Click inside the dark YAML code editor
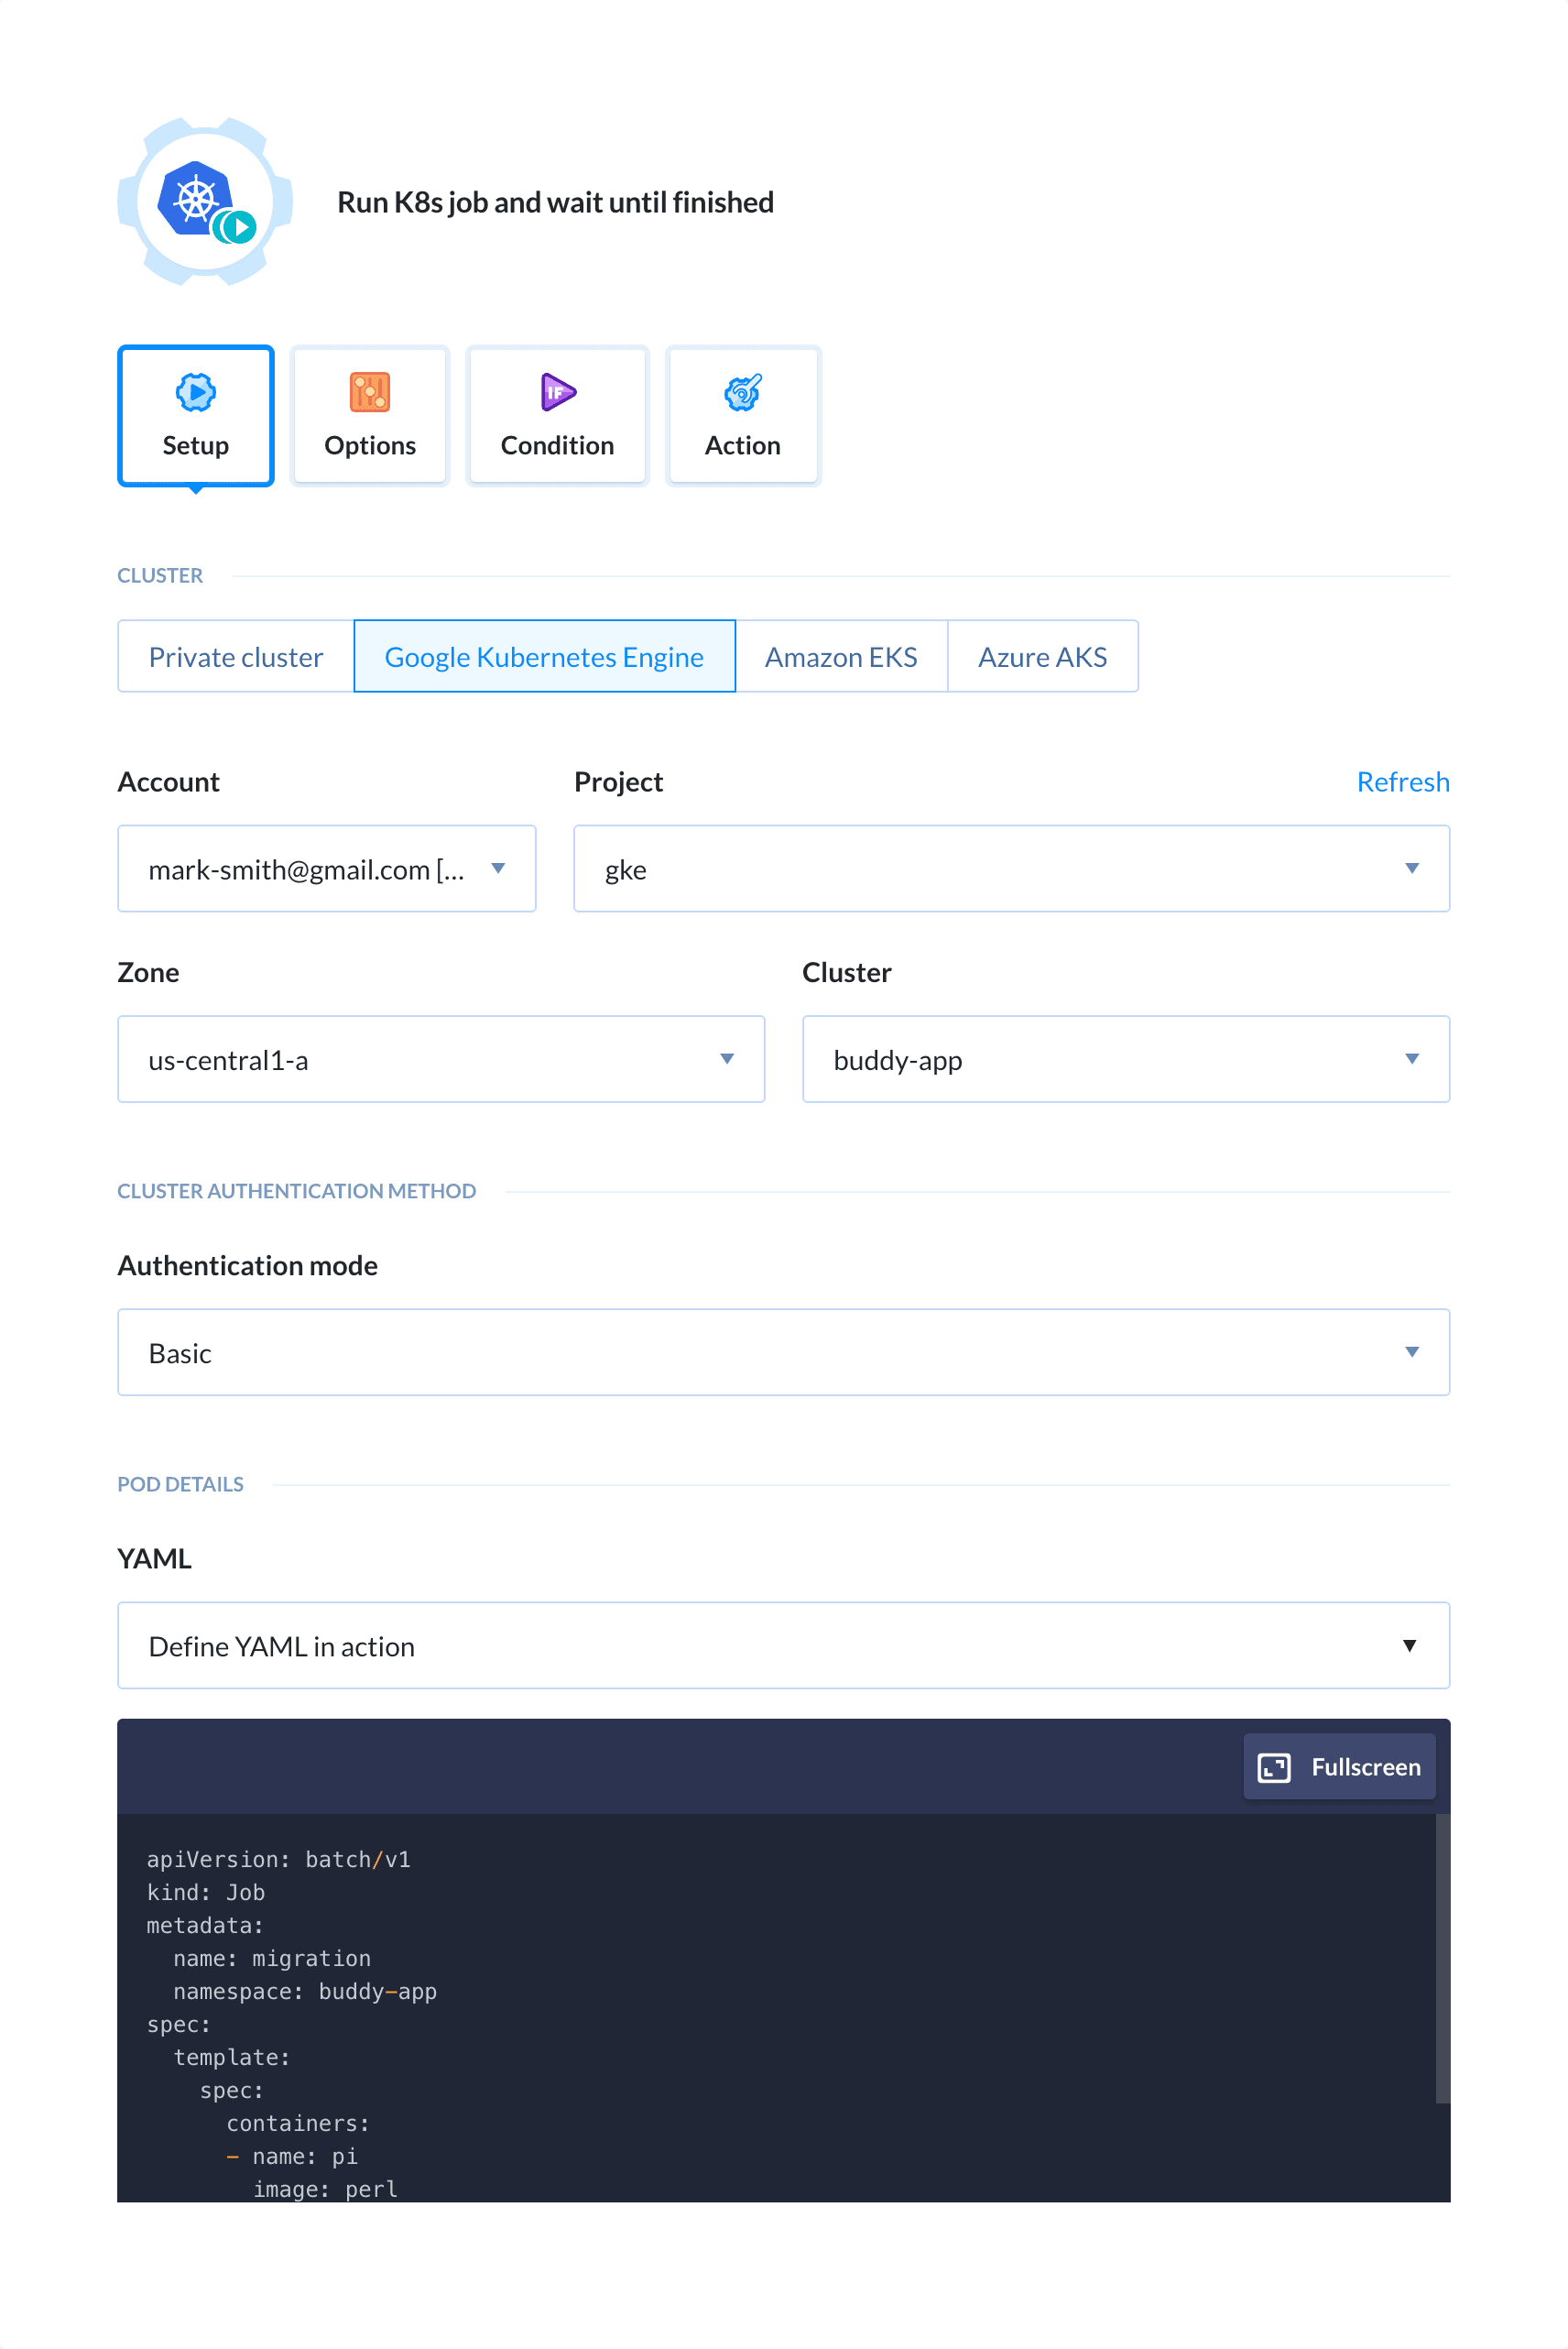Screen dimensions: 1568x2349 (x=700, y=2000)
